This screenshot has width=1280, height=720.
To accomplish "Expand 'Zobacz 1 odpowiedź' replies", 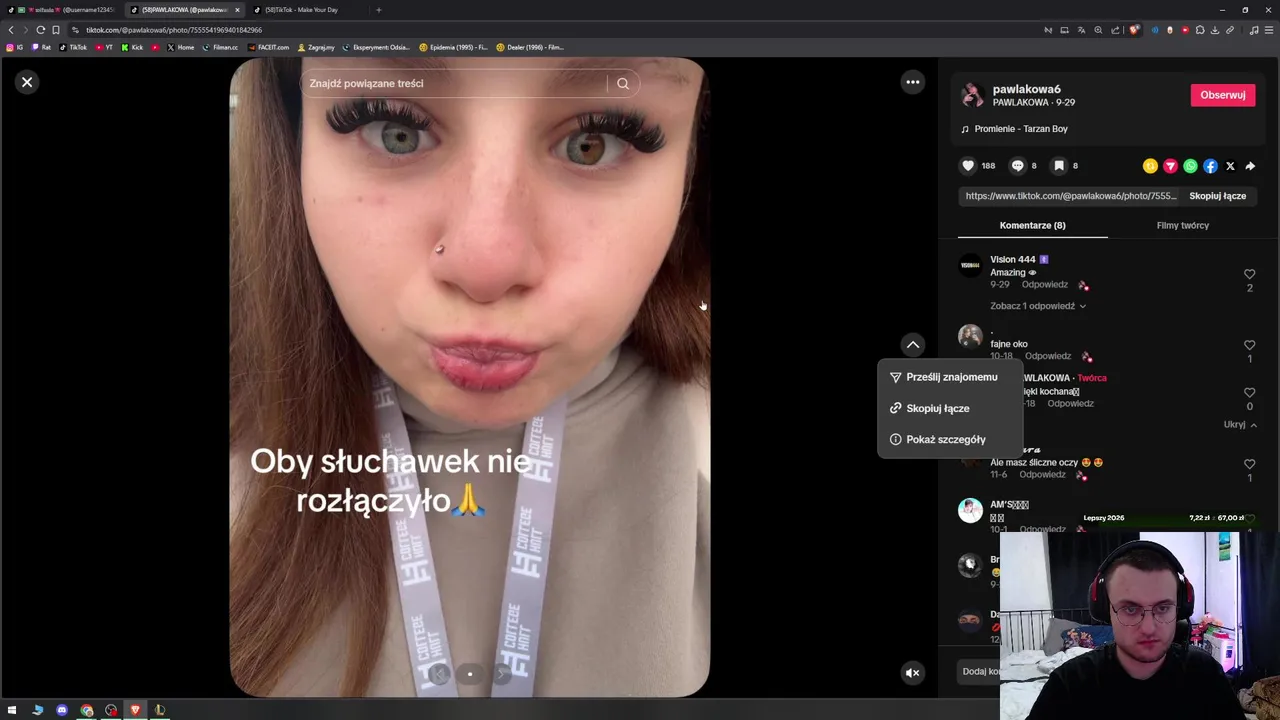I will (1037, 306).
